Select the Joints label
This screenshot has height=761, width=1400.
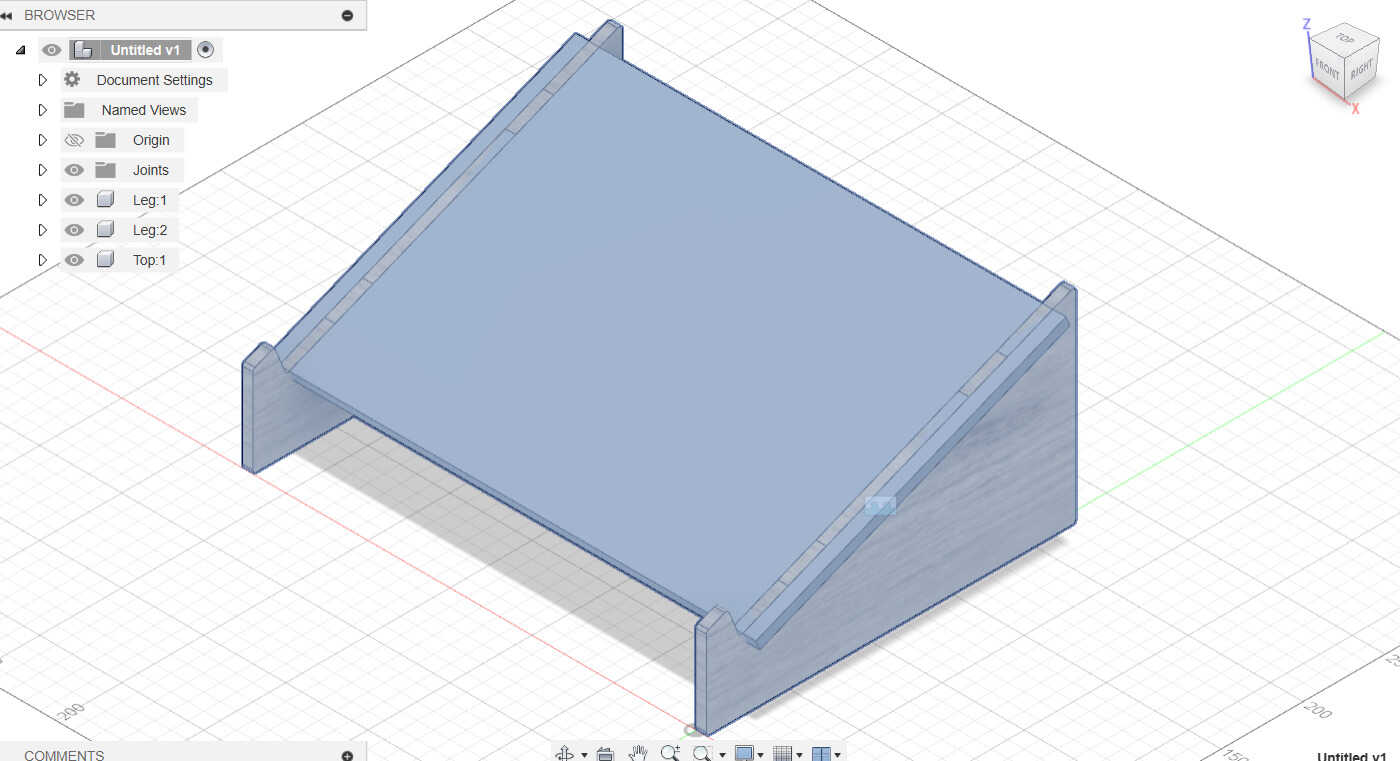[151, 170]
